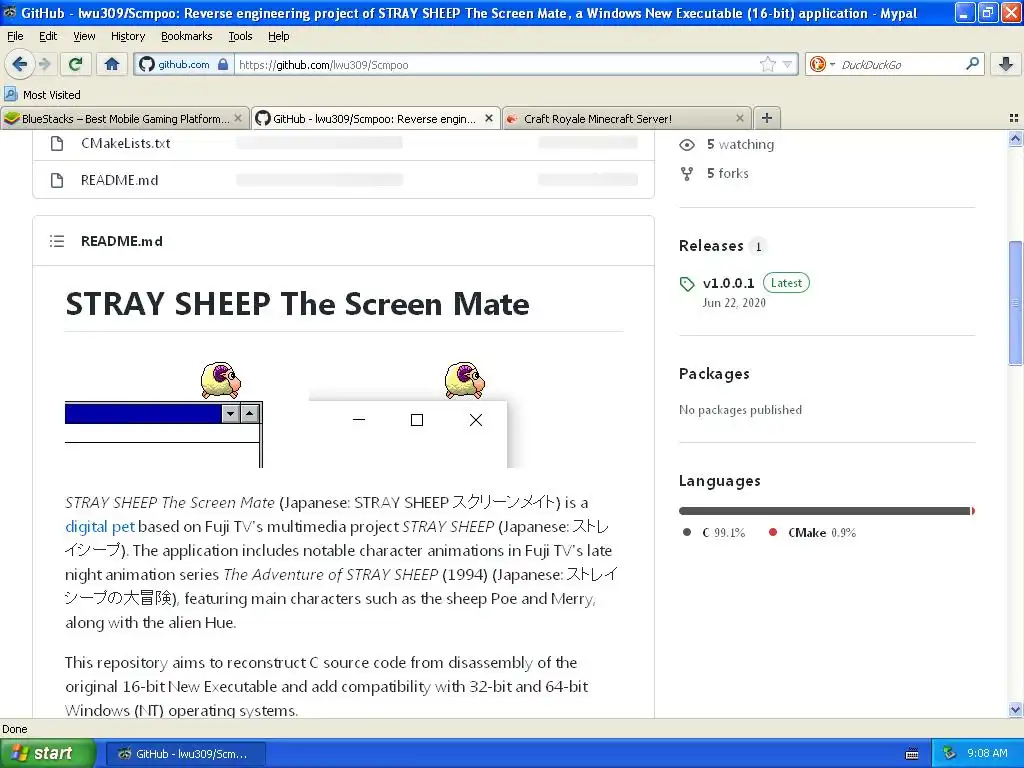Viewport: 1024px width, 768px height.
Task: Click the 5 forks link
Action: pyautogui.click(x=728, y=173)
